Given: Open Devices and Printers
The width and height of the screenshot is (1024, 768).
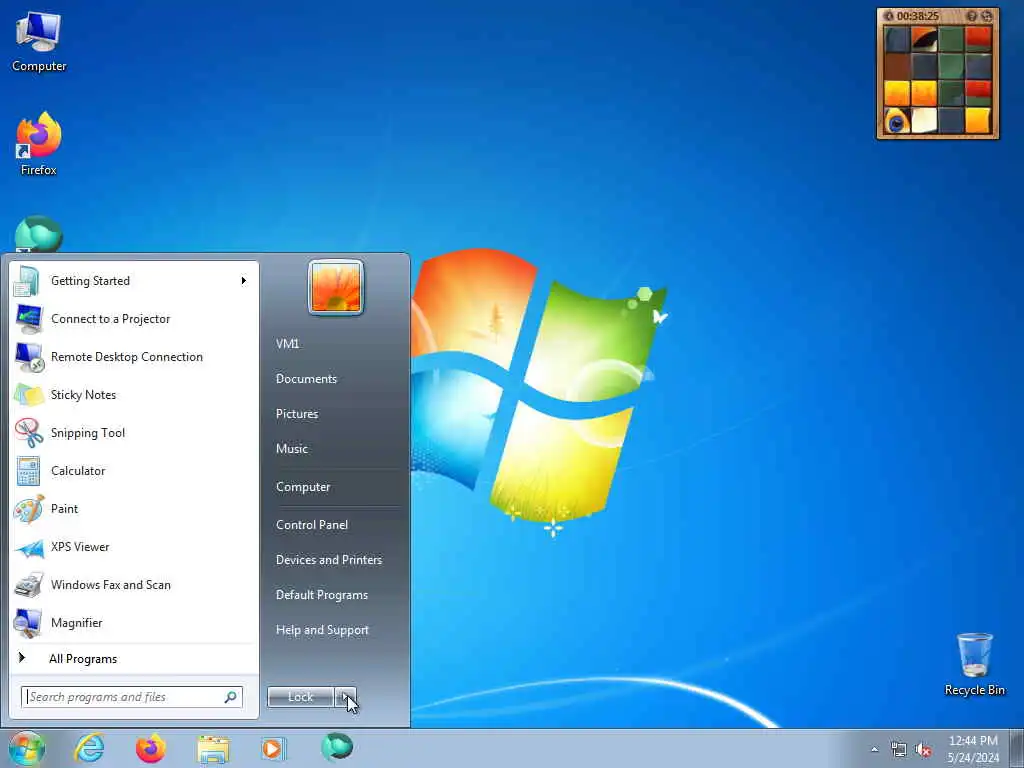Looking at the screenshot, I should click(x=328, y=560).
